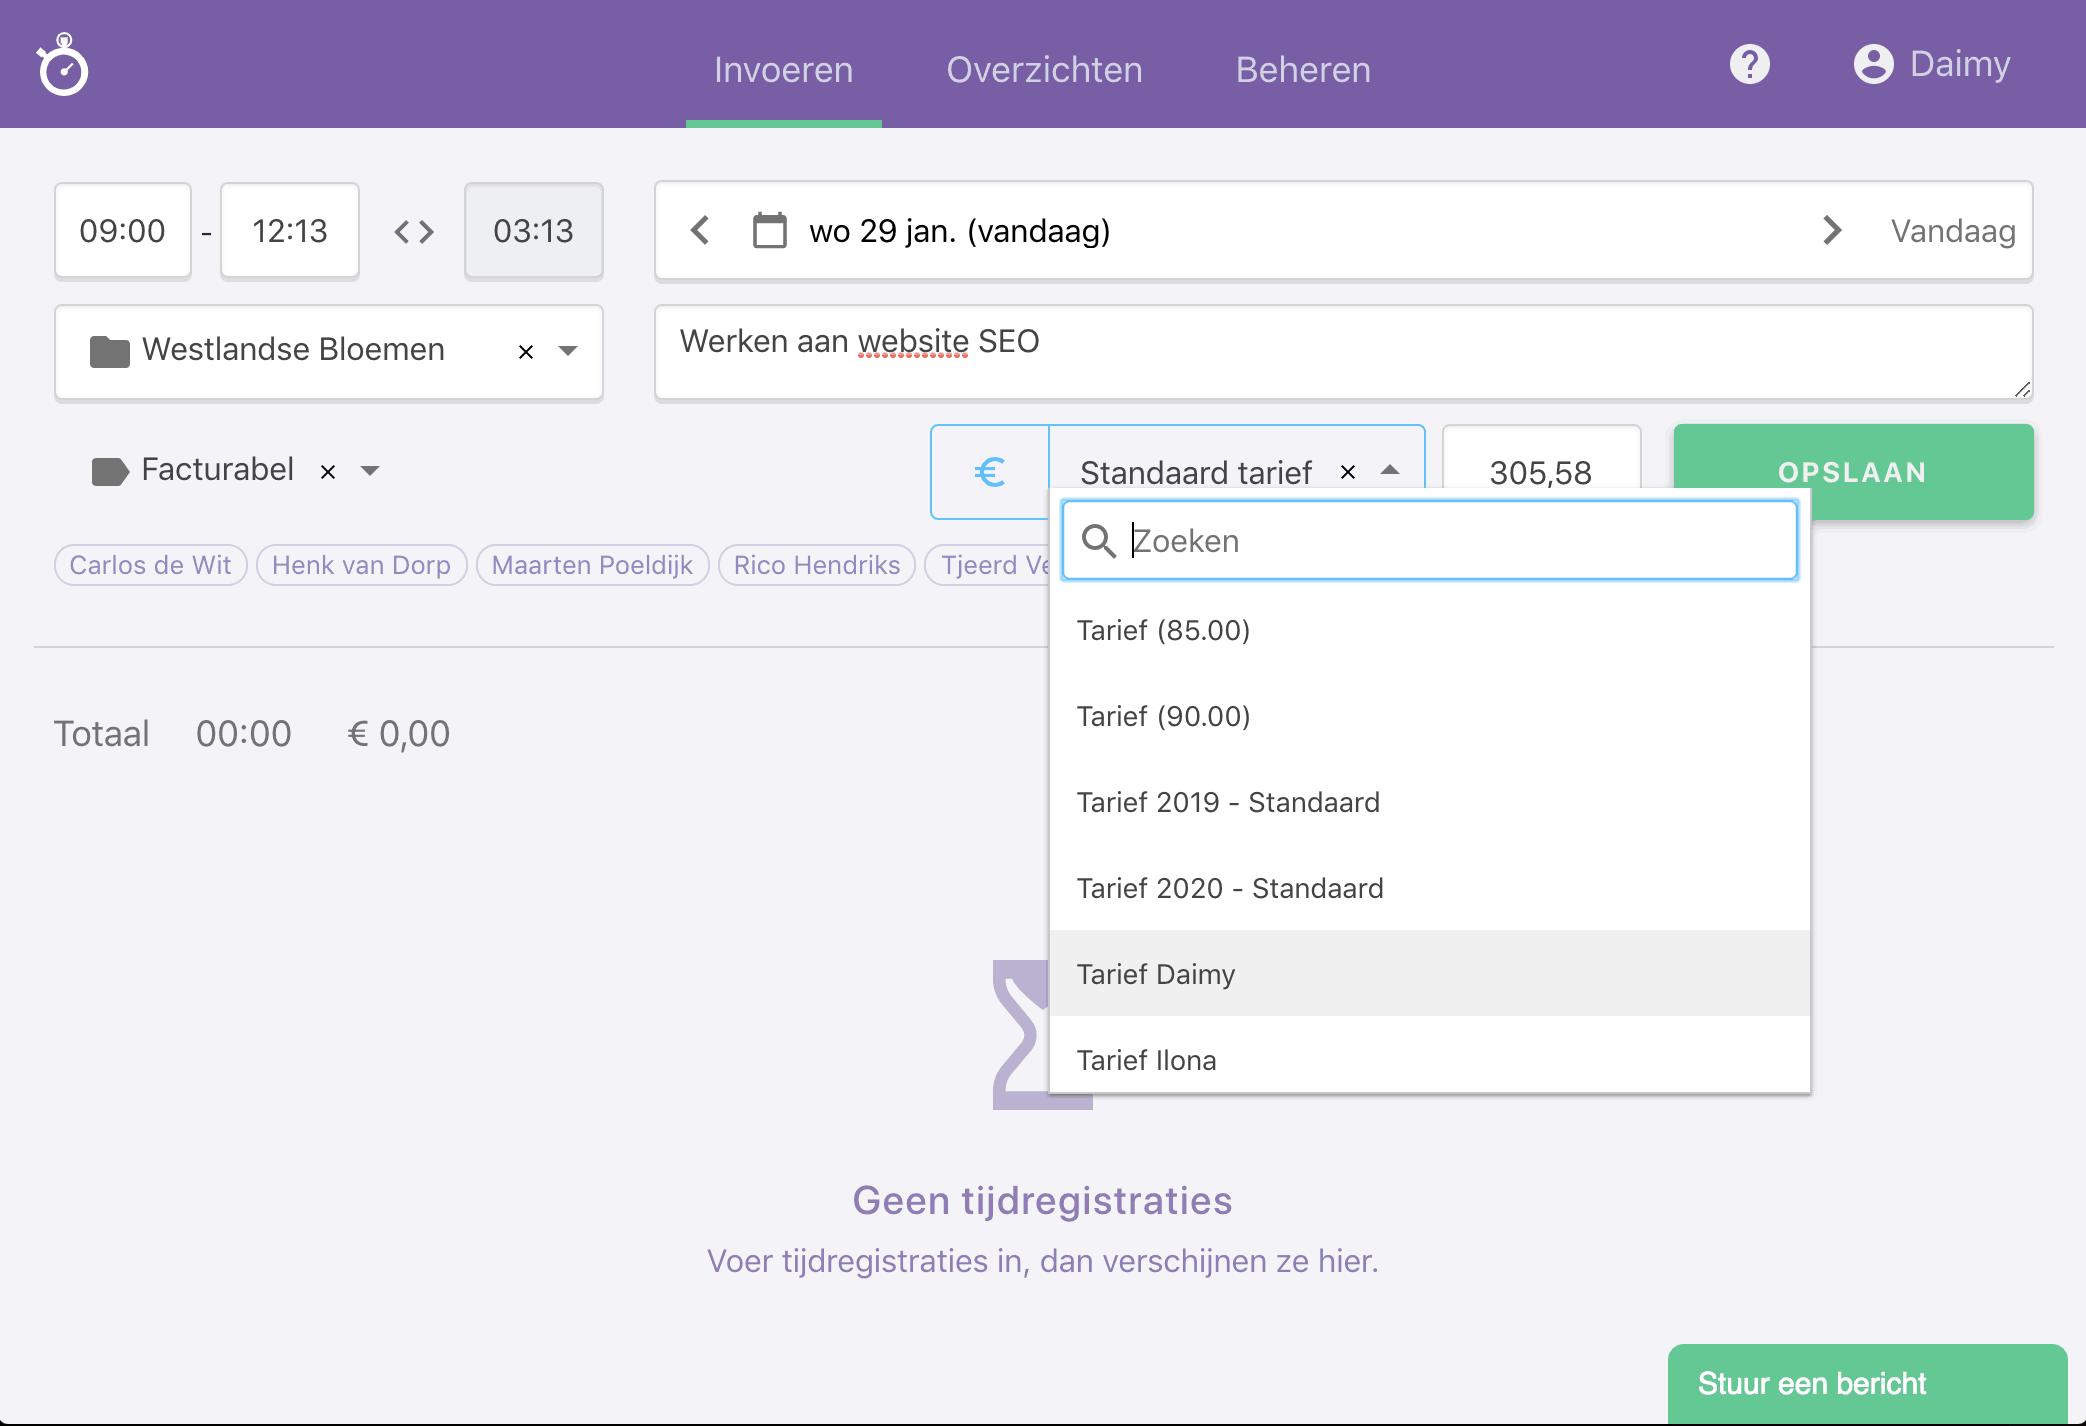Expand the Facturabel label dropdown

[x=370, y=471]
